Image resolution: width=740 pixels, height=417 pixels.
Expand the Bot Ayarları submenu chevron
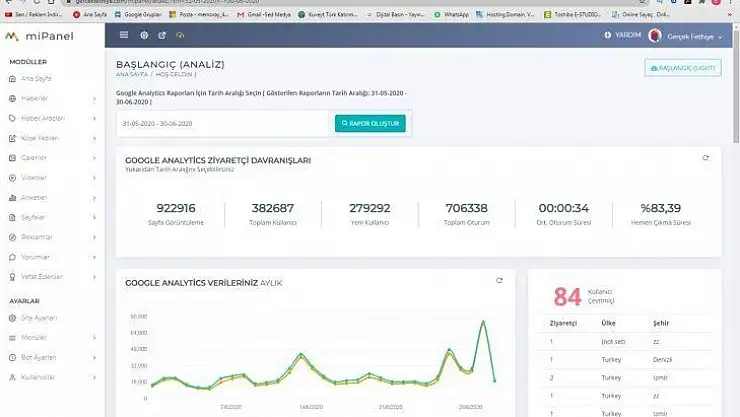[x=94, y=358]
